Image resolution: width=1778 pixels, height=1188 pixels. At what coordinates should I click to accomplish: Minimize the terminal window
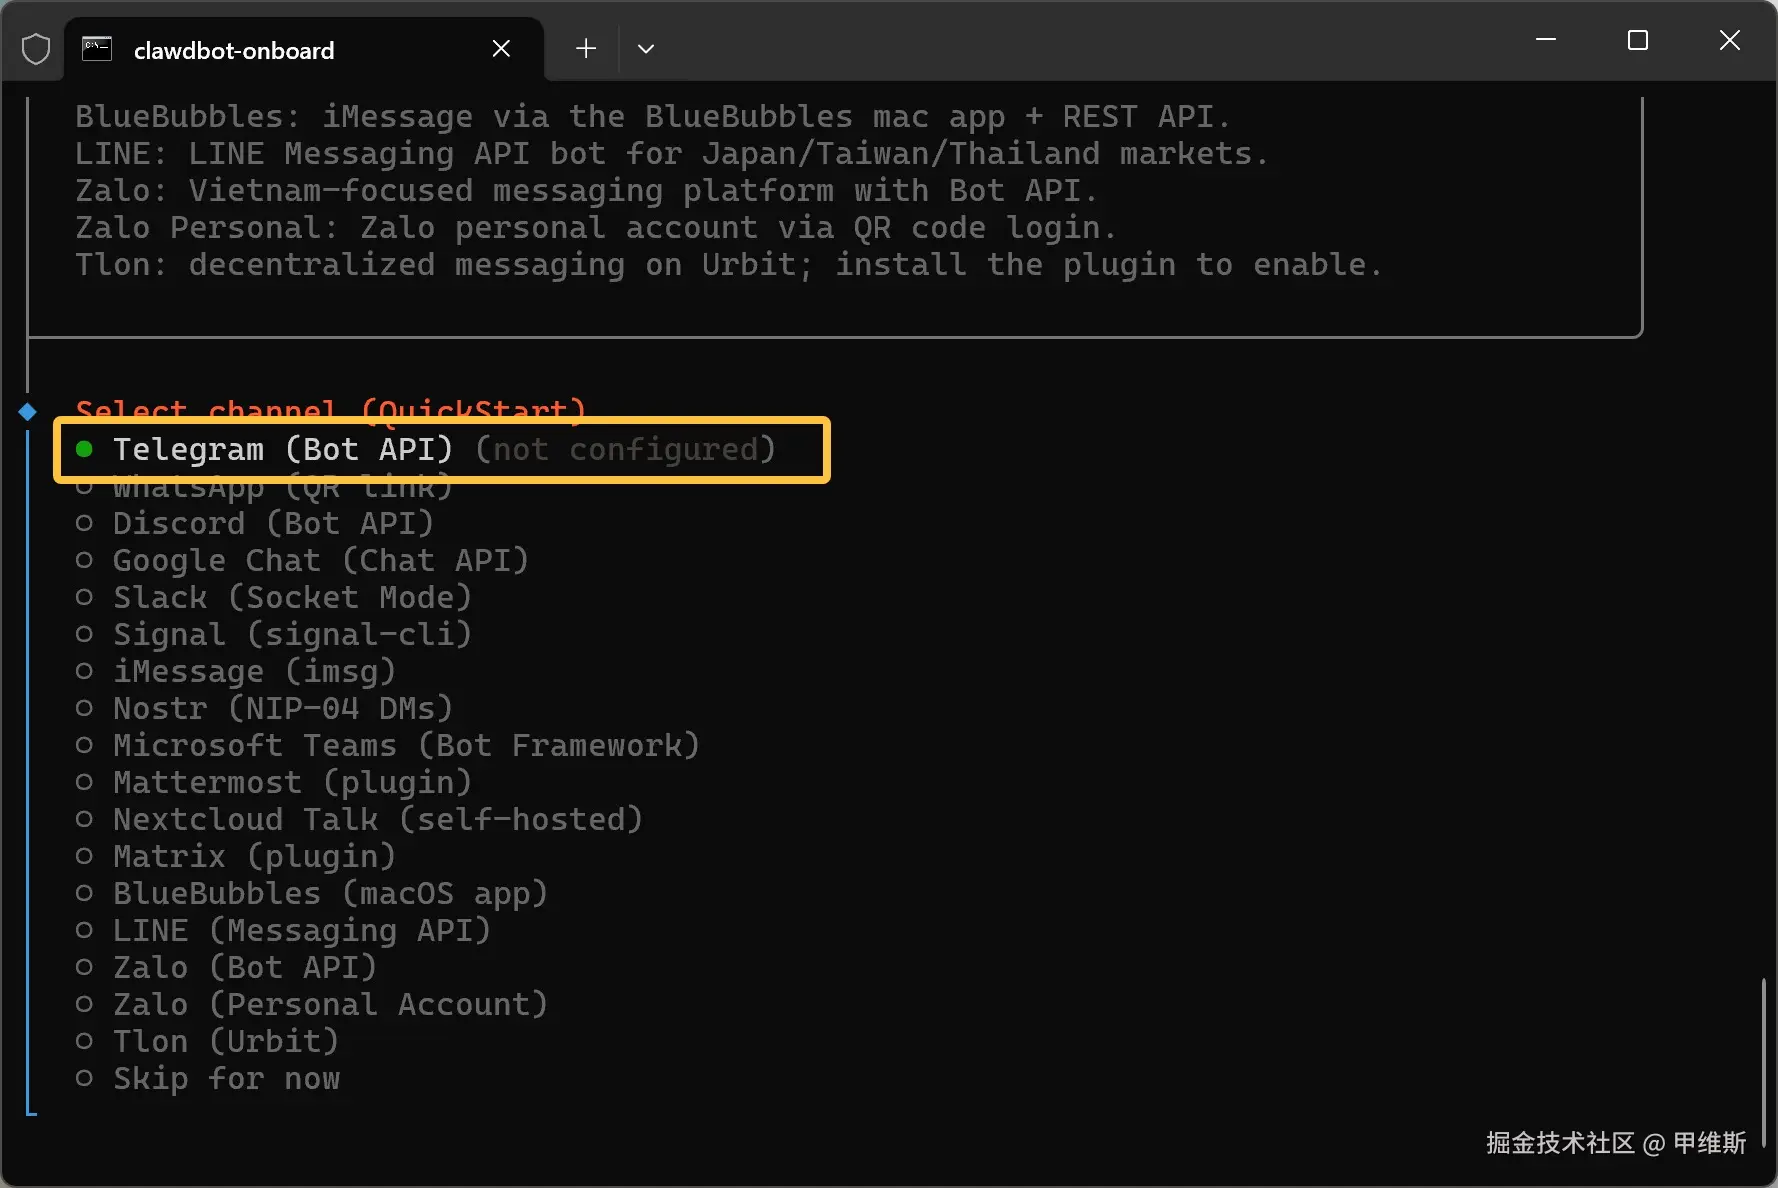(x=1546, y=40)
